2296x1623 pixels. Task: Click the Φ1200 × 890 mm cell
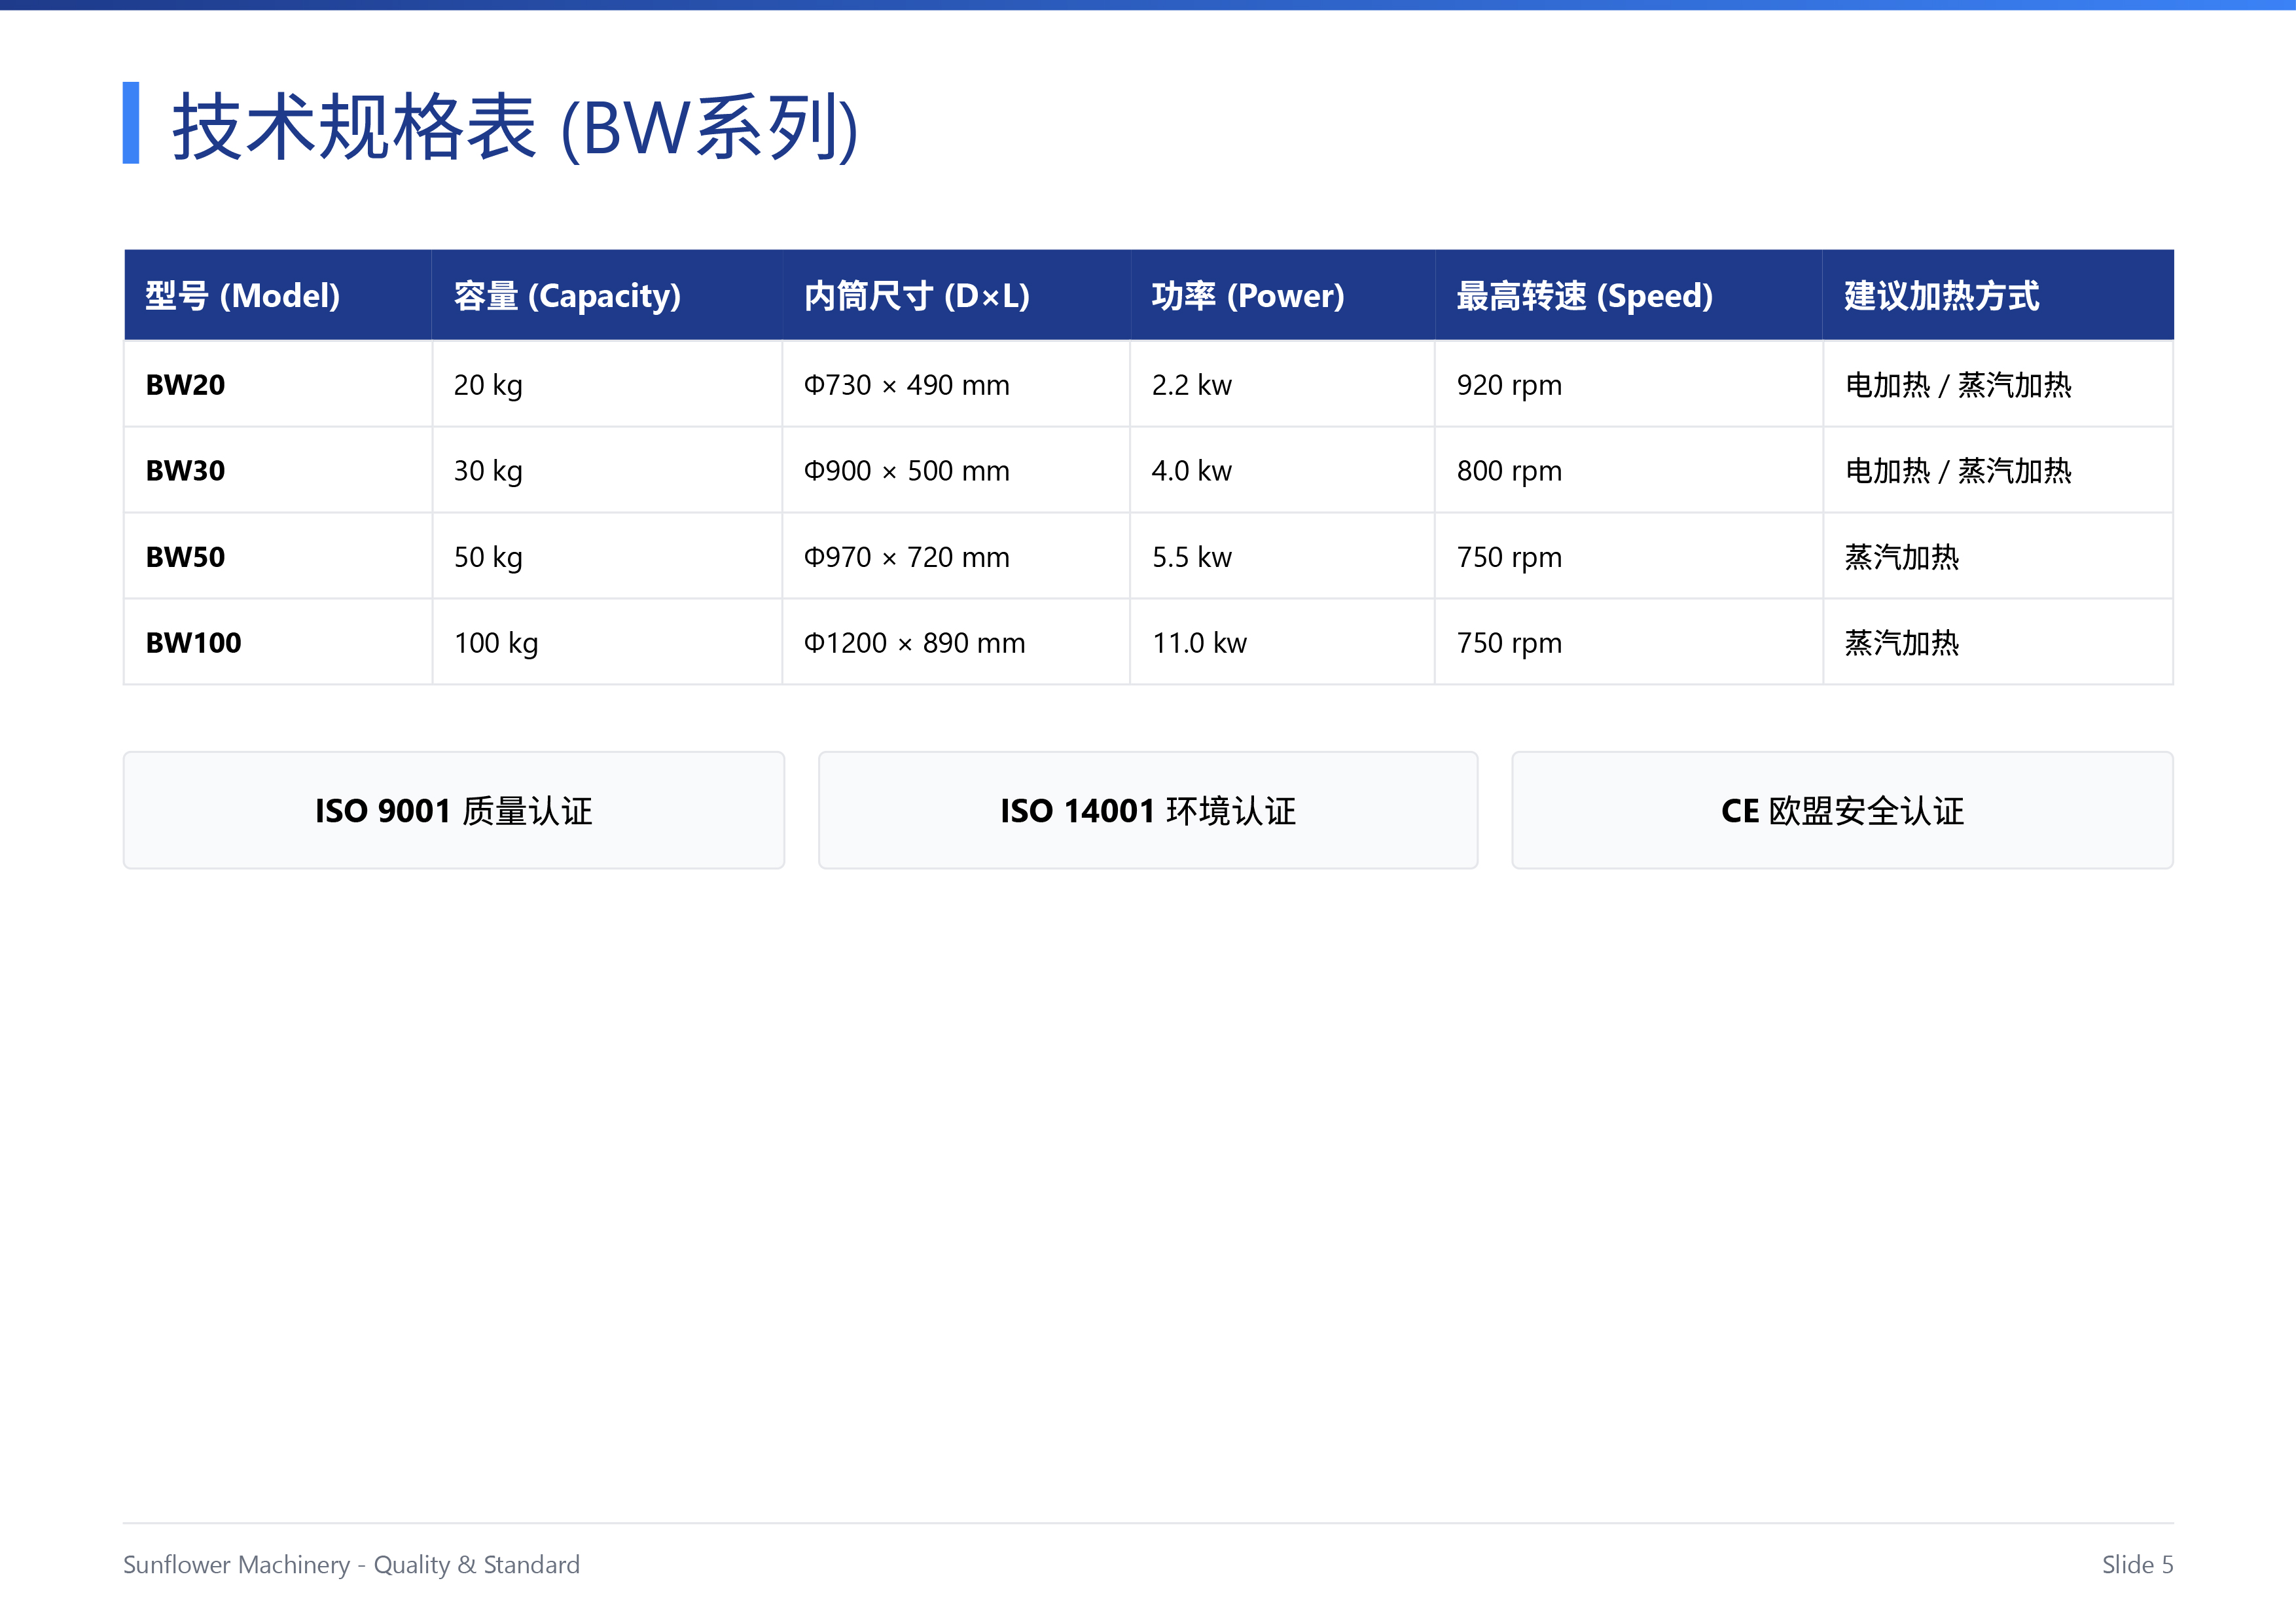956,642
